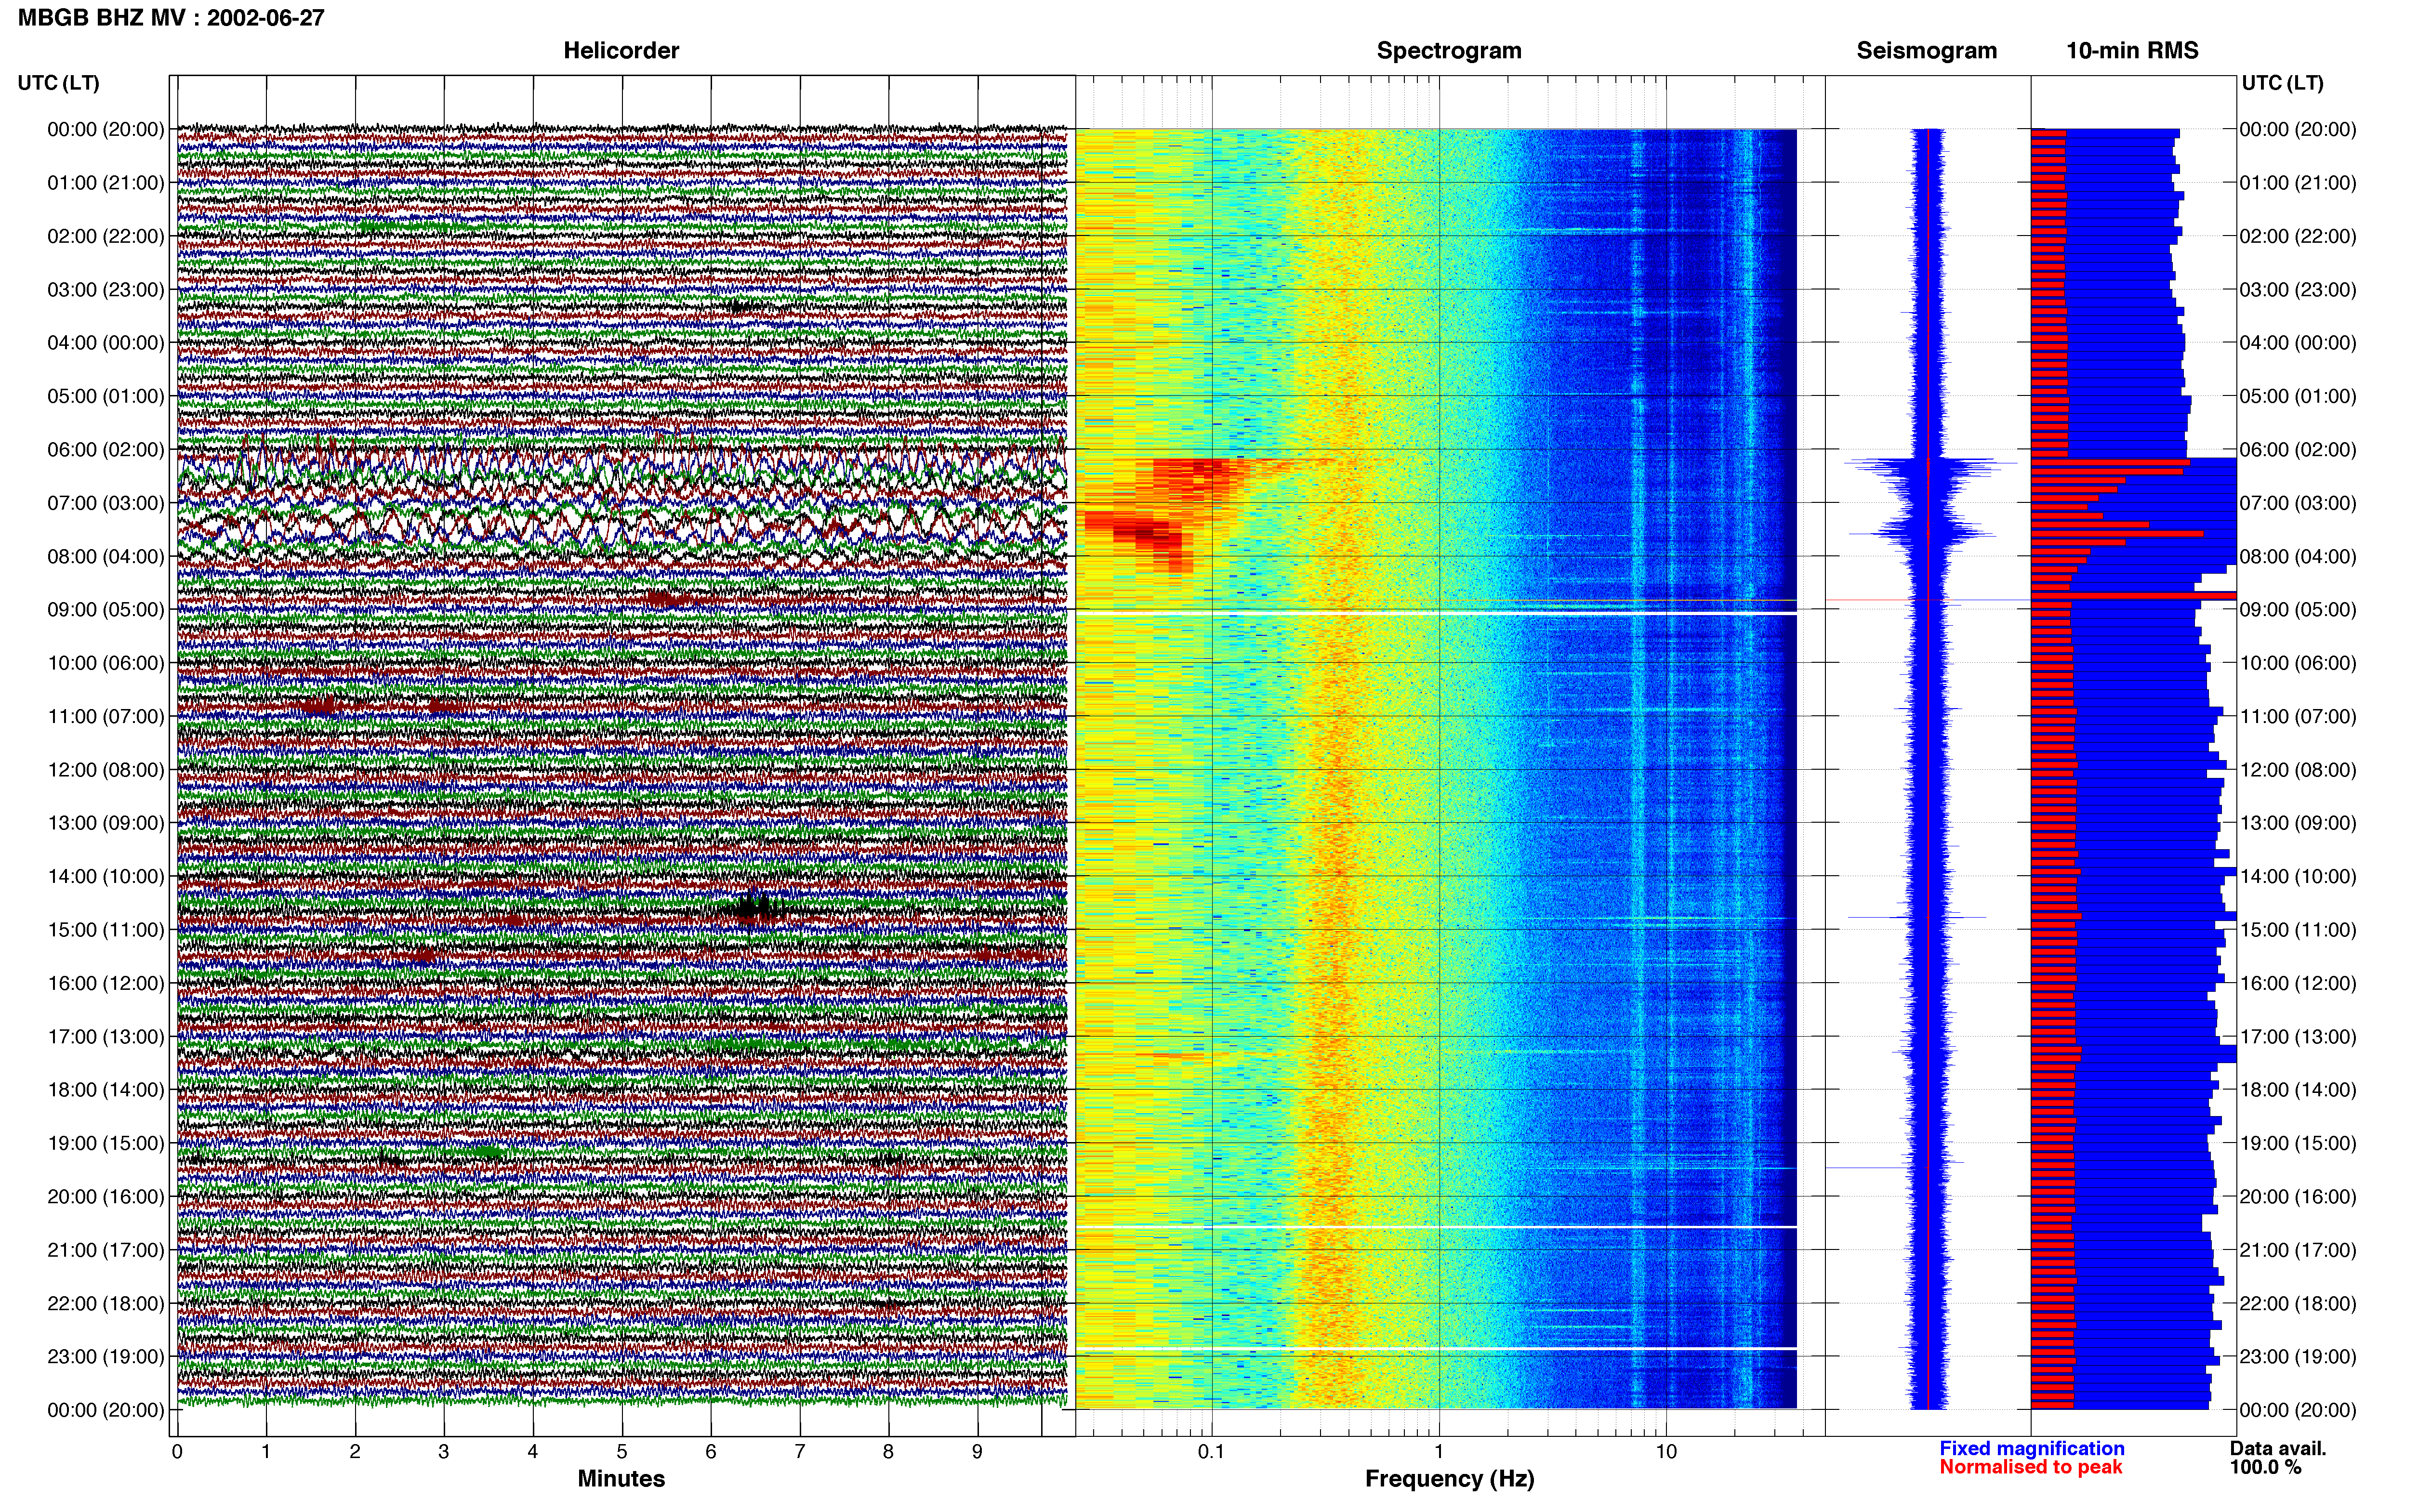
Task: Click the left '19:00 (15:00)' time label
Action: point(106,1143)
